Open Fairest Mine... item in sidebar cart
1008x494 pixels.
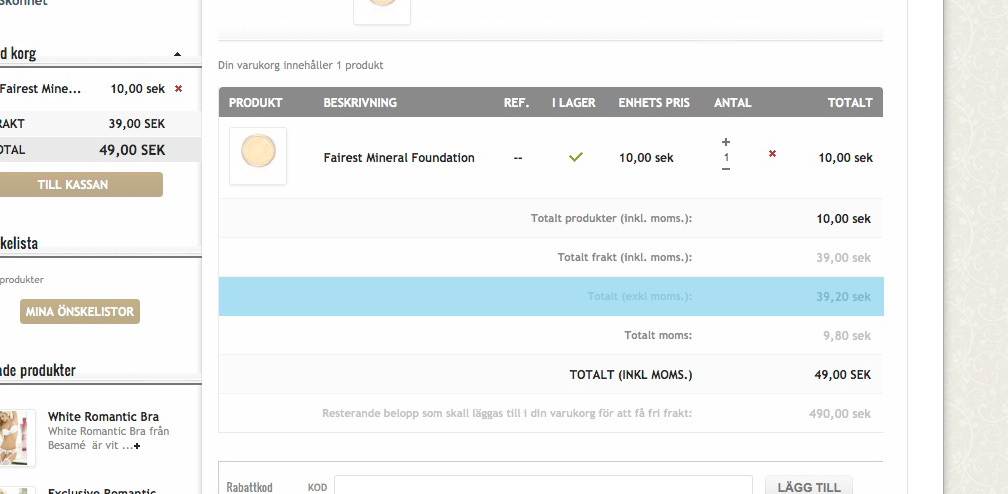pyautogui.click(x=40, y=89)
